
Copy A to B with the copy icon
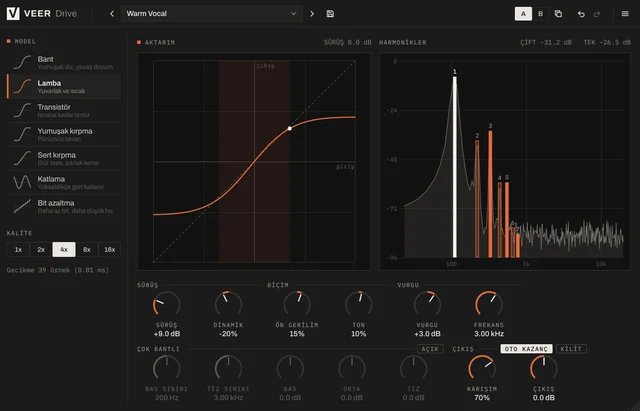click(x=558, y=13)
